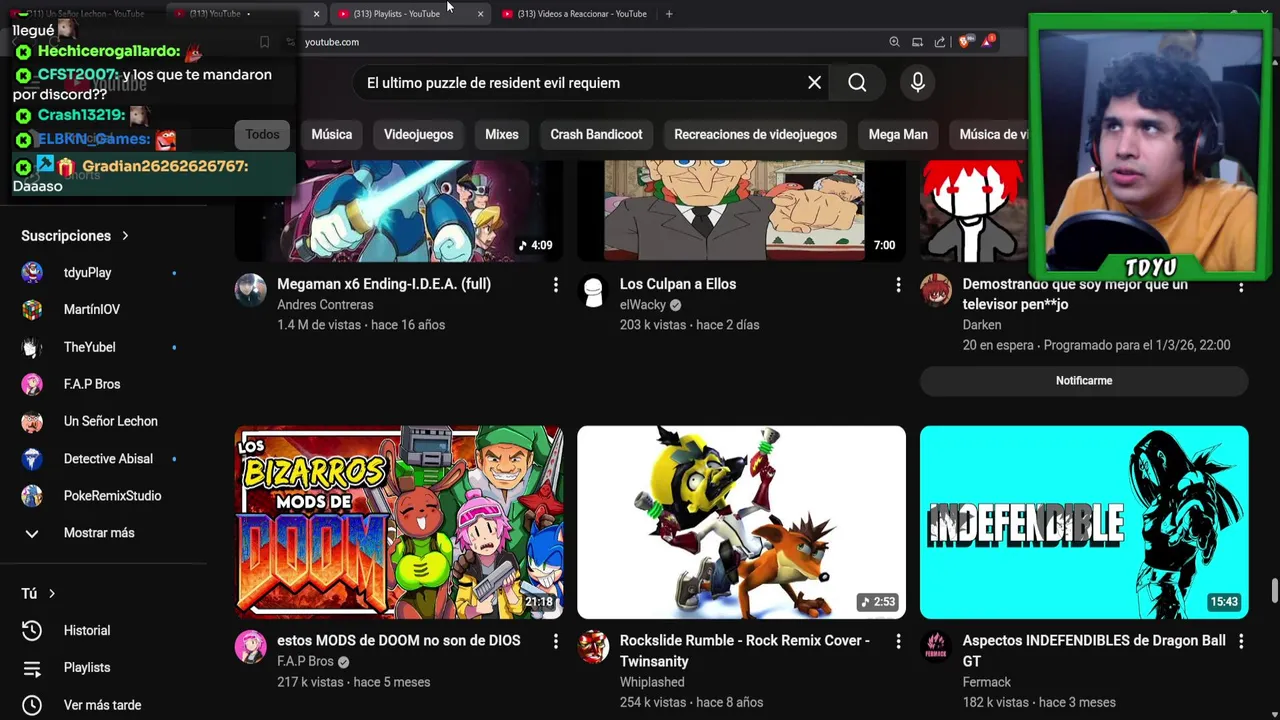Image resolution: width=1280 pixels, height=720 pixels.
Task: Open title Rockslide Rumble - Rock Remix Cover
Action: point(745,651)
